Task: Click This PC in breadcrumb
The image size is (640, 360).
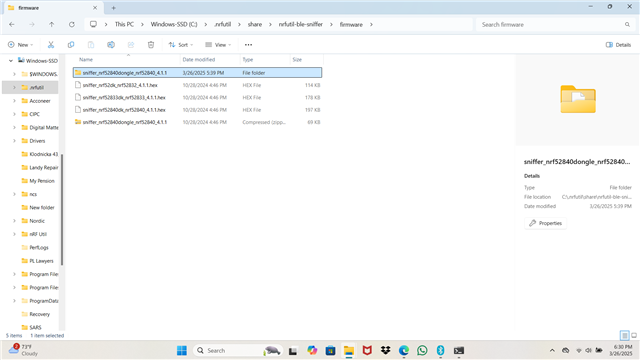Action: pyautogui.click(x=124, y=24)
